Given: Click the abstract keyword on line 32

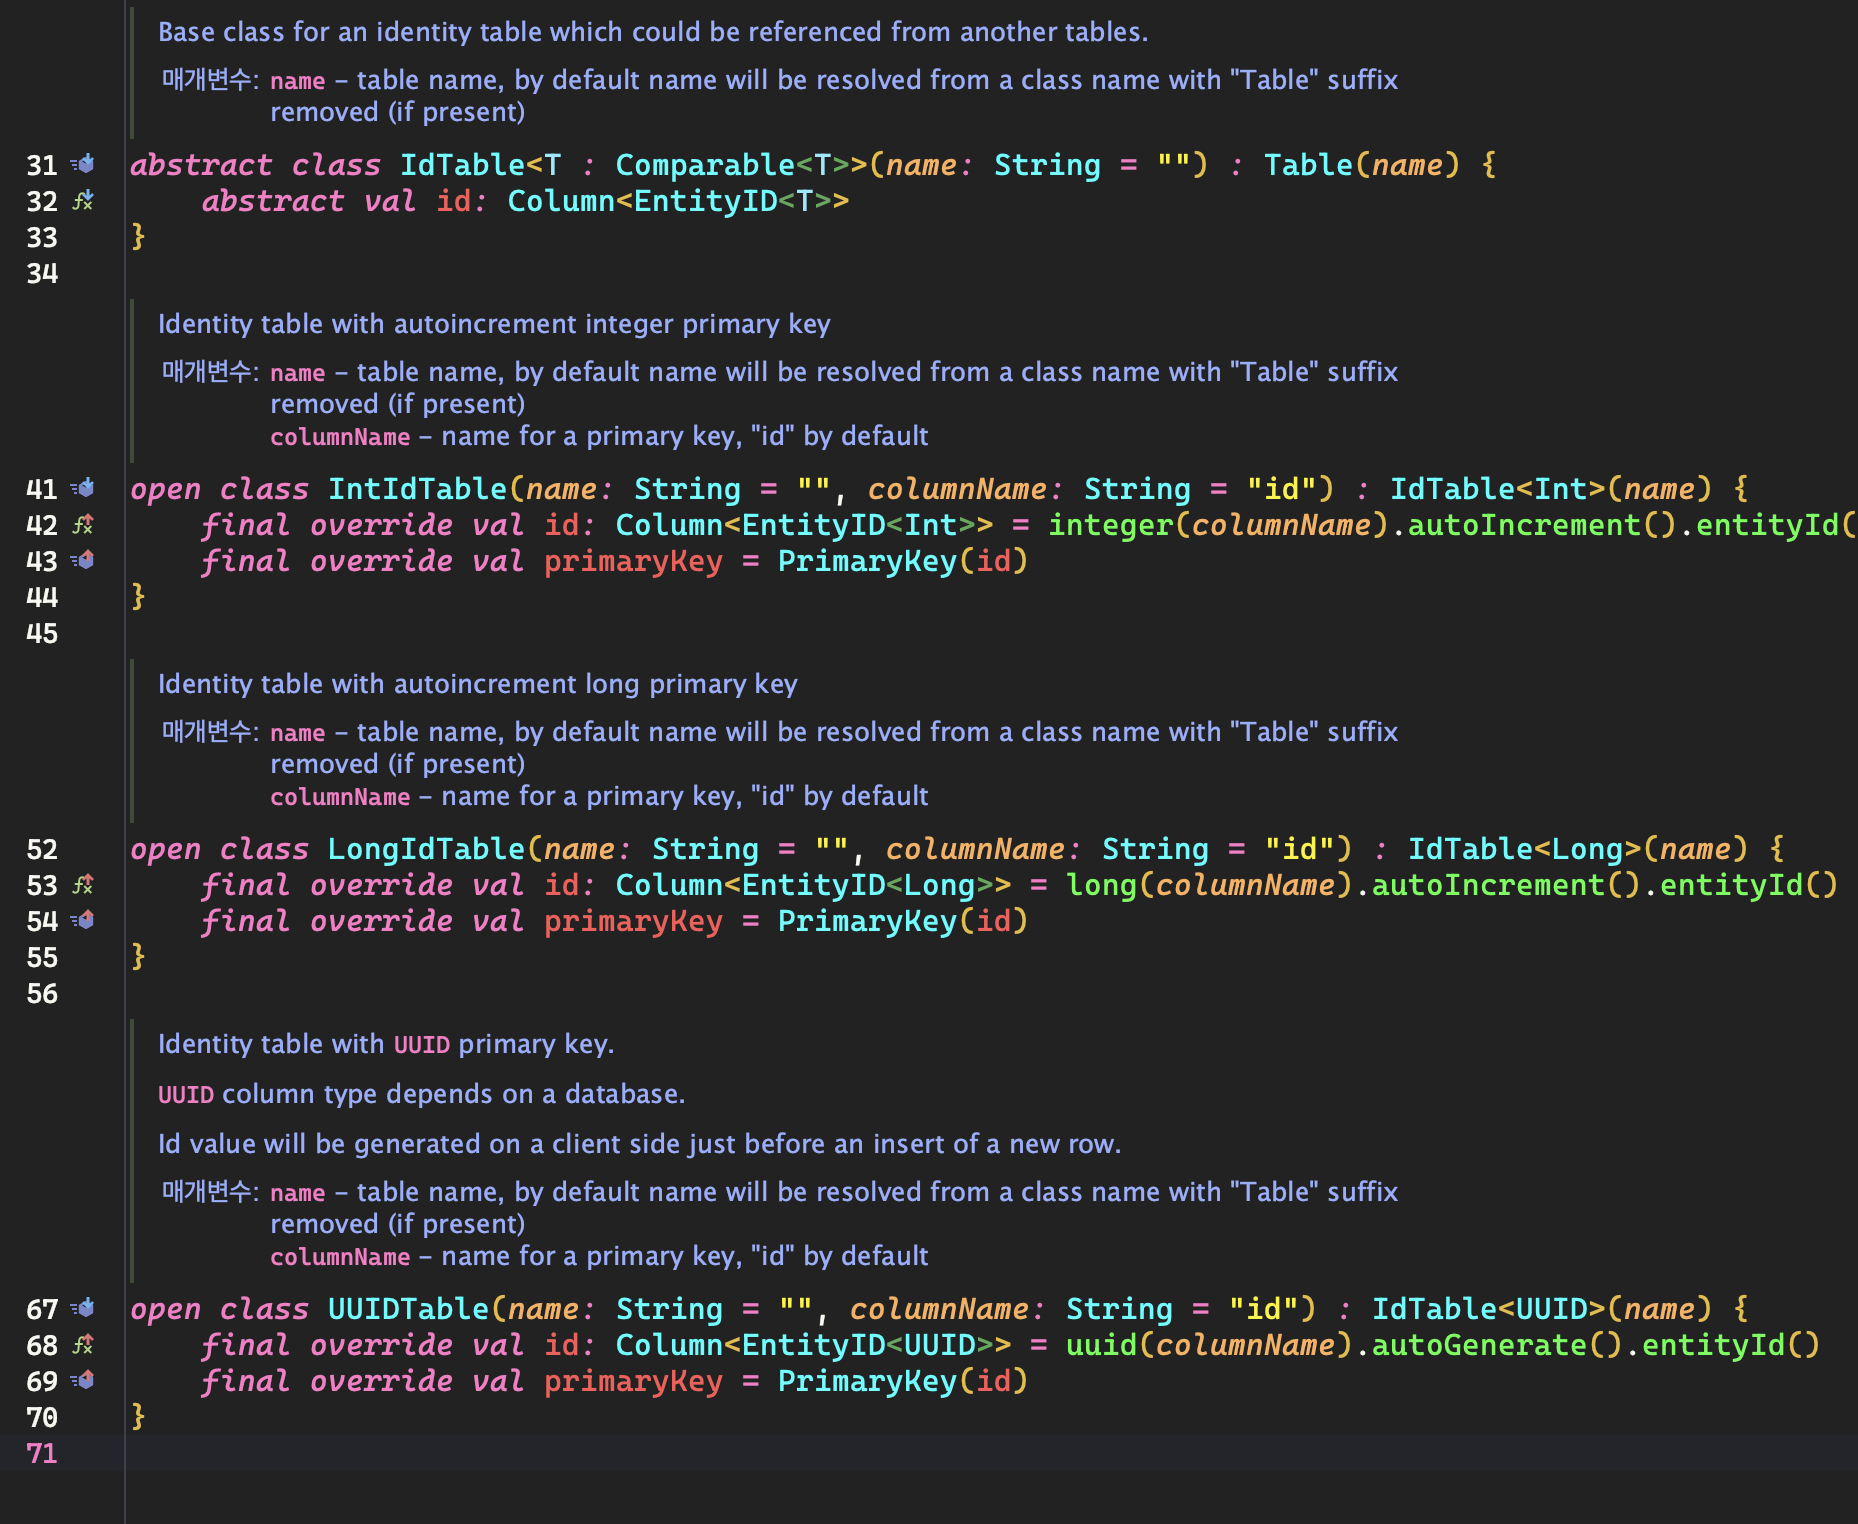Looking at the screenshot, I should click(x=273, y=201).
